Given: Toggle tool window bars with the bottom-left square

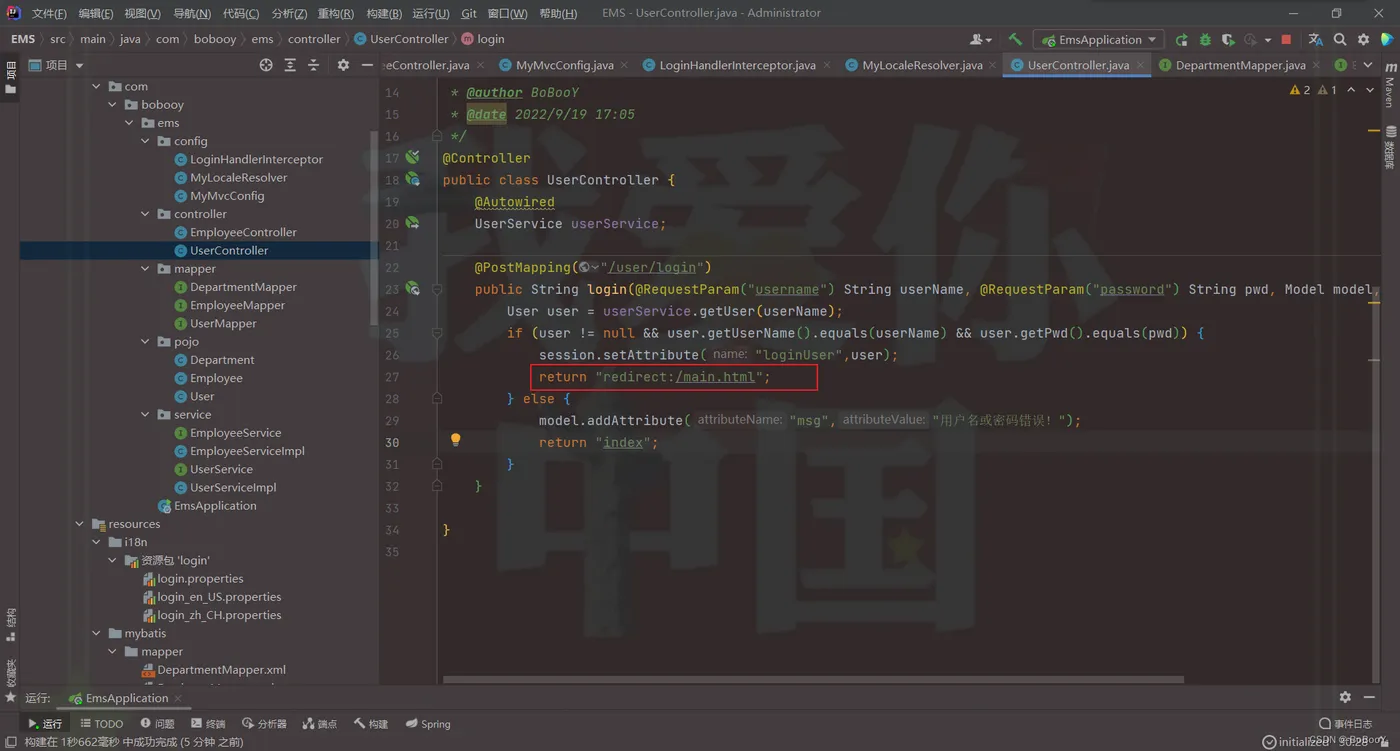Looking at the screenshot, I should click(x=11, y=742).
